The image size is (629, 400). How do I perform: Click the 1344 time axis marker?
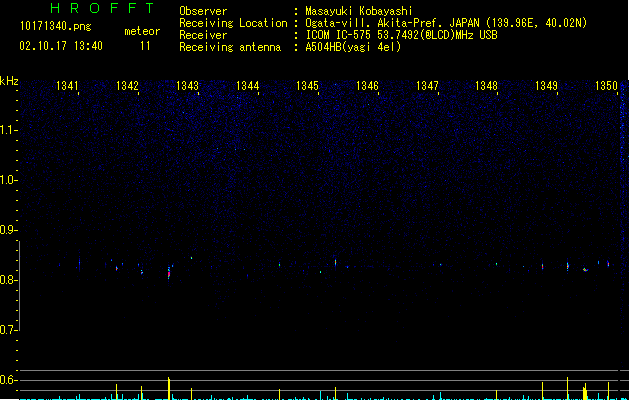(x=248, y=86)
